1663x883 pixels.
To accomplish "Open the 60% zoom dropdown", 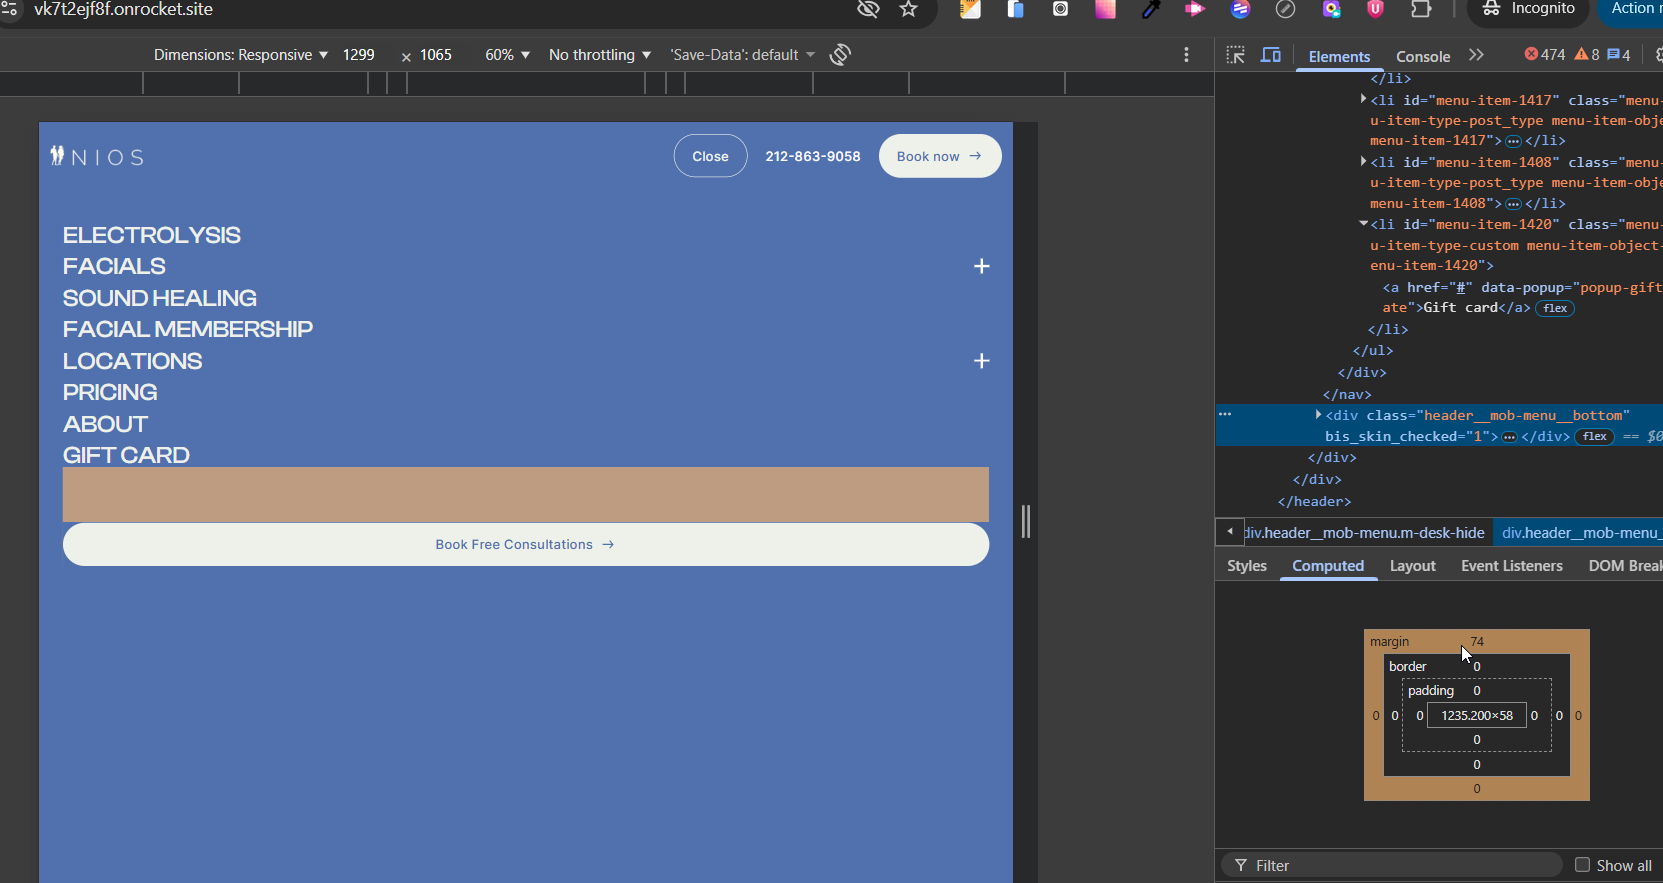I will tap(508, 55).
